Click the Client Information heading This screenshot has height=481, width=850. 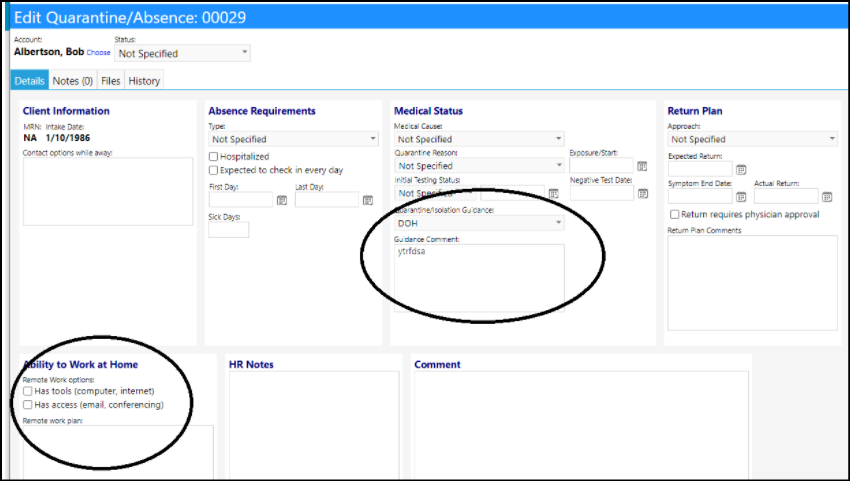point(66,111)
